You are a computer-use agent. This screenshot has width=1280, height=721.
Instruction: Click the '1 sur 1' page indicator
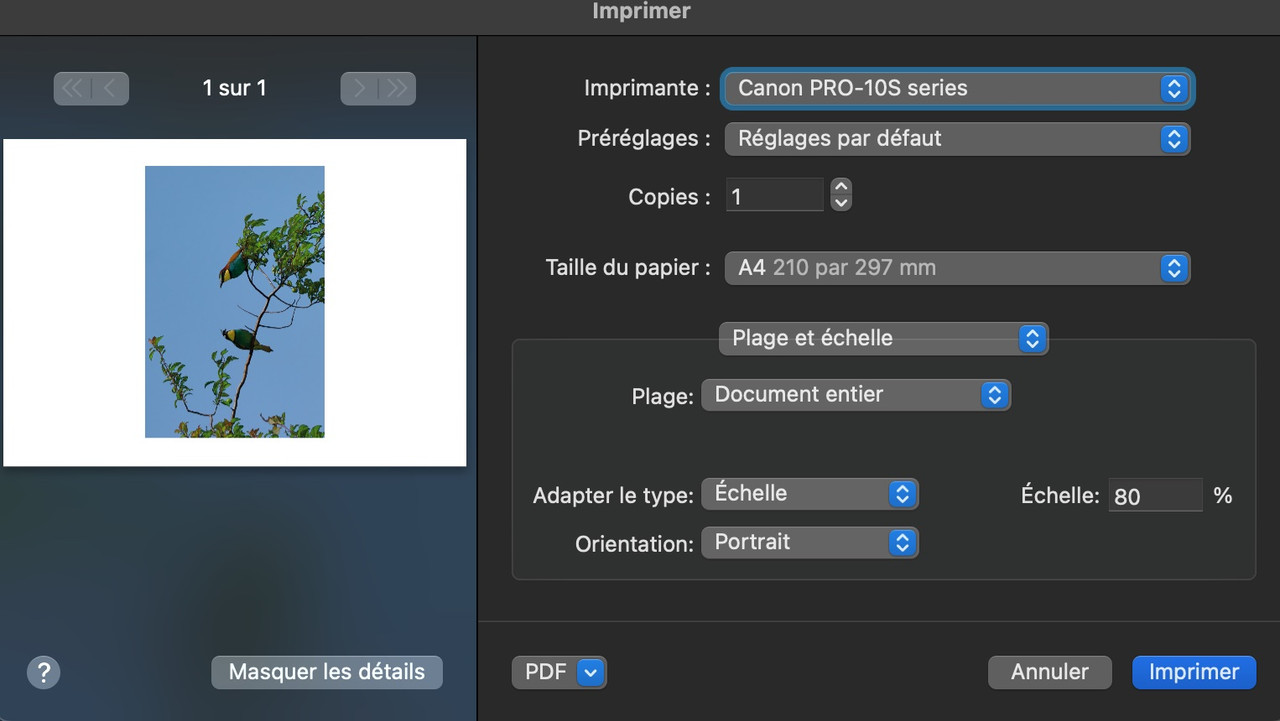coord(234,88)
